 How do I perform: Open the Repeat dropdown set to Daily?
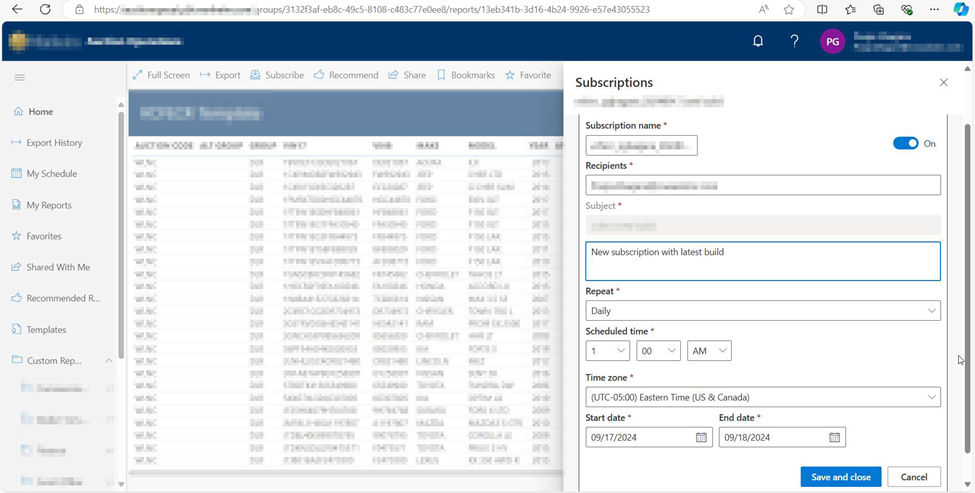coord(763,311)
